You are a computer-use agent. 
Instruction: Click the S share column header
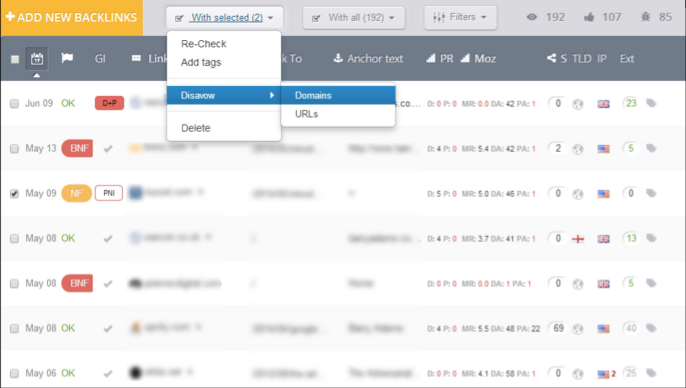pyautogui.click(x=556, y=59)
